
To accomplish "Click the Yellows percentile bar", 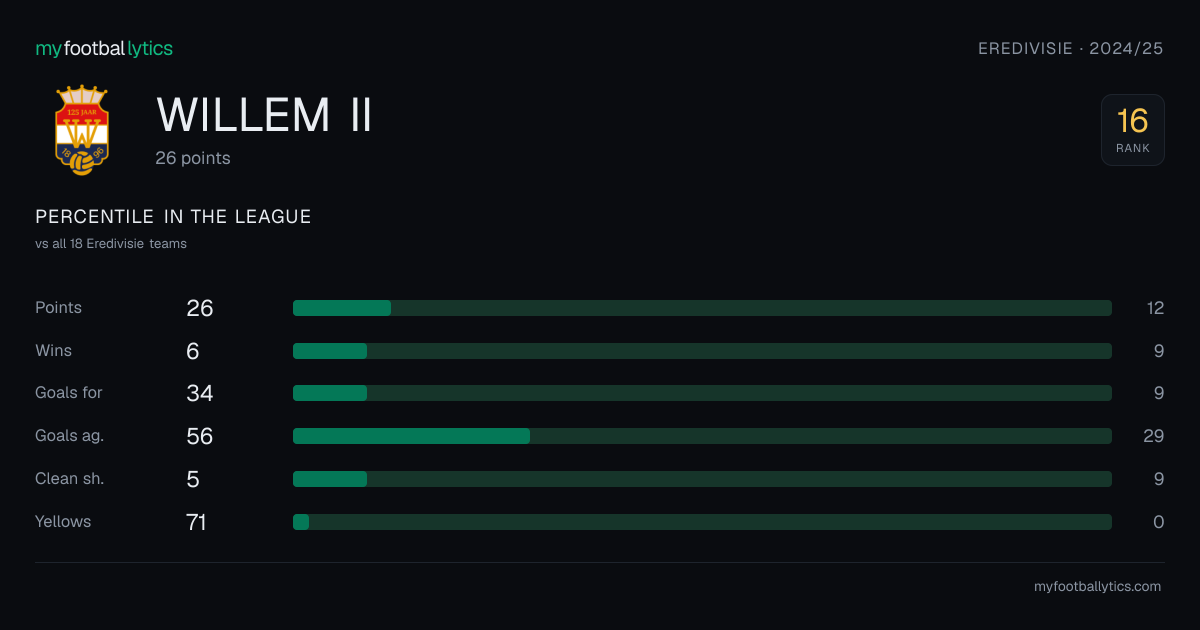I will (x=702, y=522).
